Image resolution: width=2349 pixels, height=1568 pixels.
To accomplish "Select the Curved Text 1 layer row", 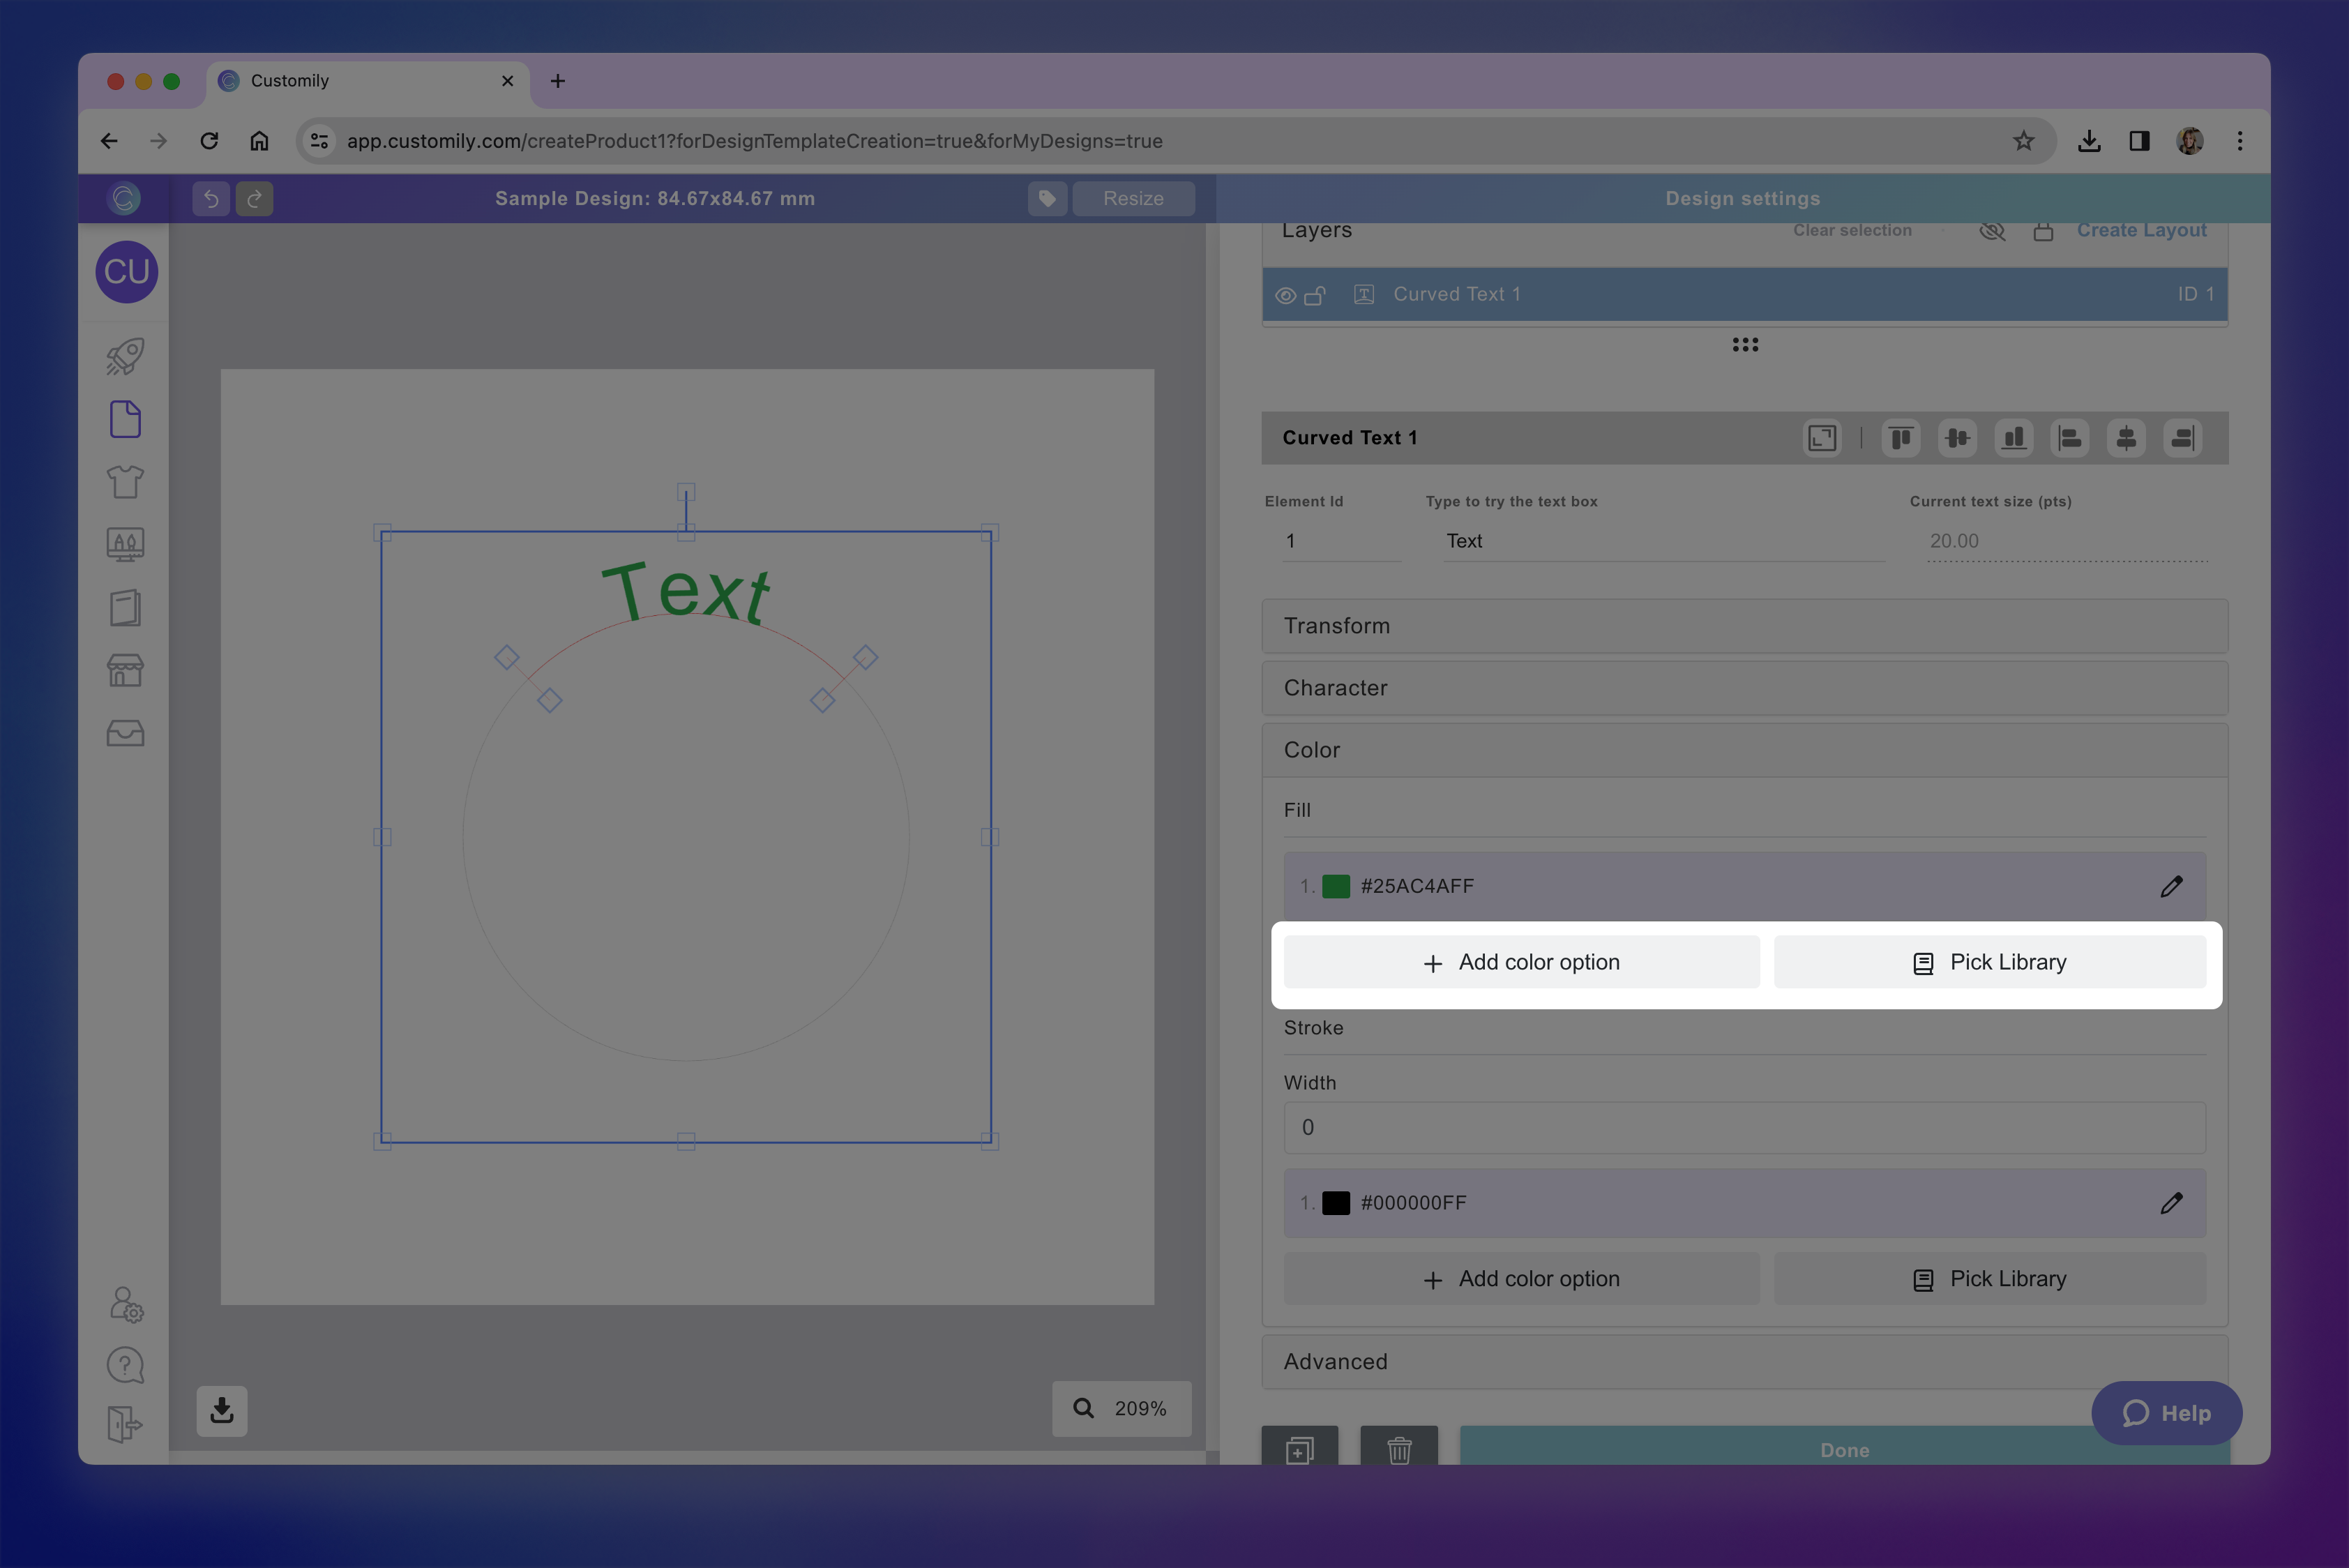I will tap(1745, 294).
